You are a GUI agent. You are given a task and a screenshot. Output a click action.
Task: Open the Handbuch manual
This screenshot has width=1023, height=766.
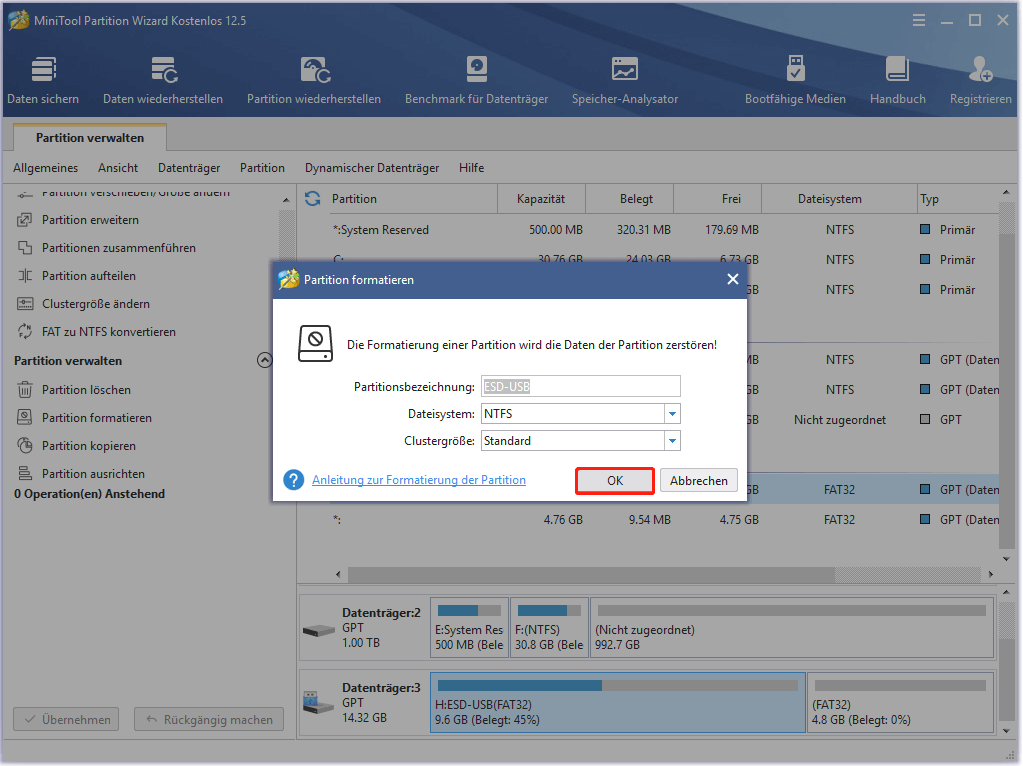[x=898, y=81]
